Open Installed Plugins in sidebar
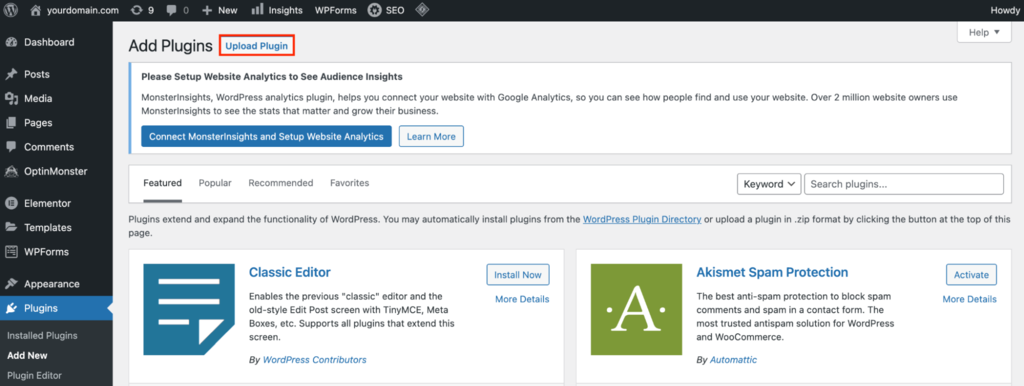 [x=42, y=336]
